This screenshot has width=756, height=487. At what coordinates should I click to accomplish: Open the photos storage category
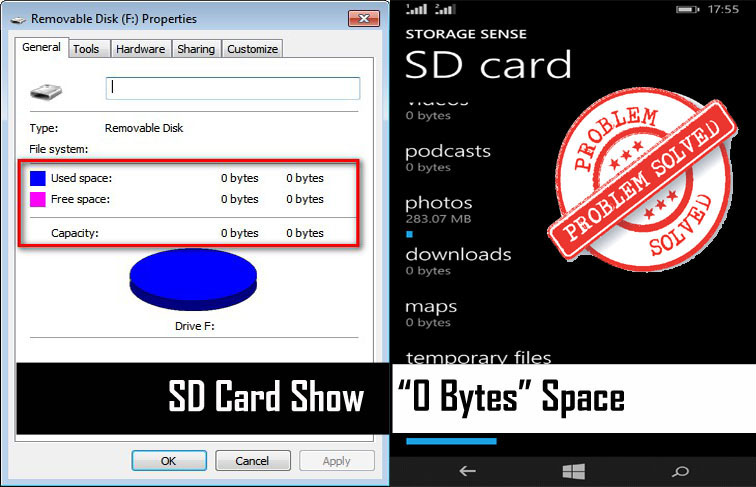438,203
